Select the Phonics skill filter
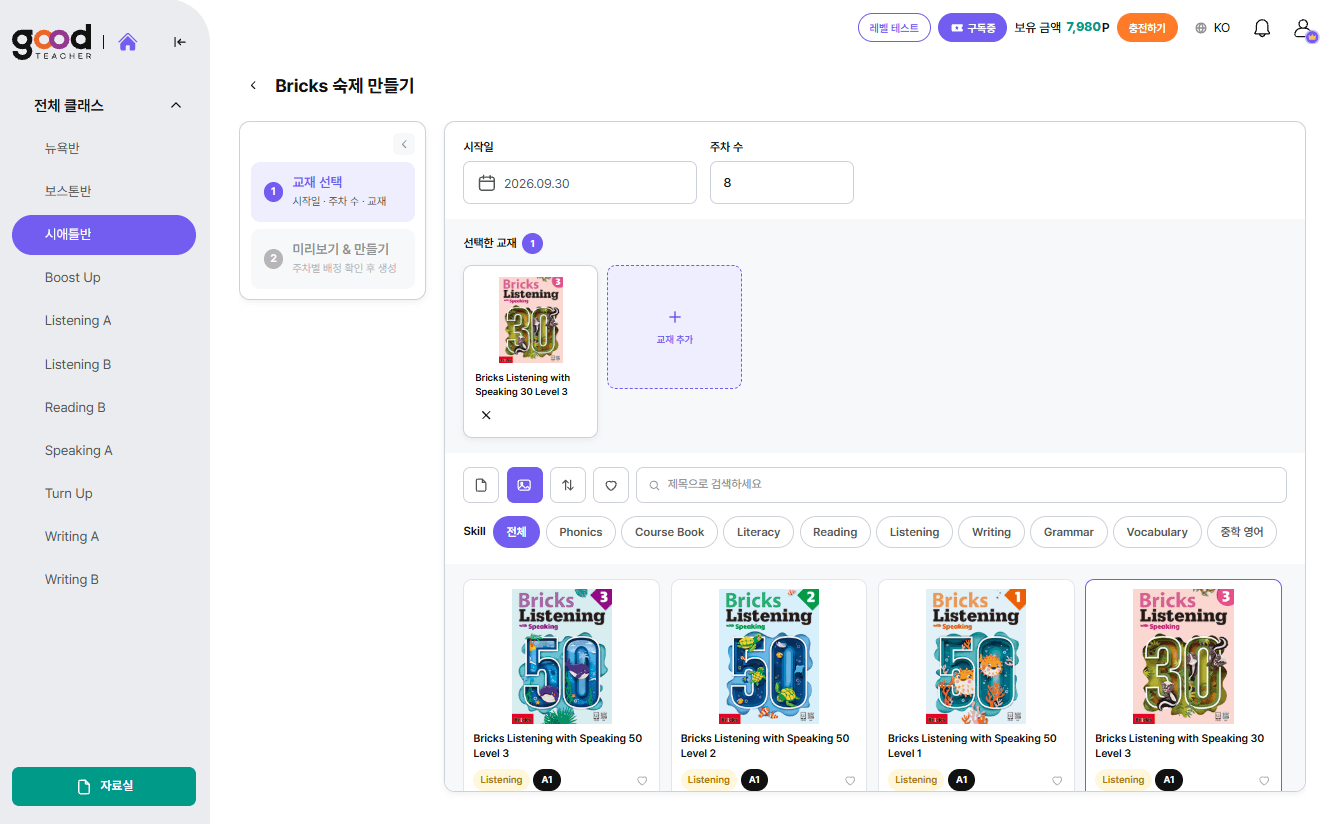The image size is (1330, 824). pyautogui.click(x=581, y=532)
